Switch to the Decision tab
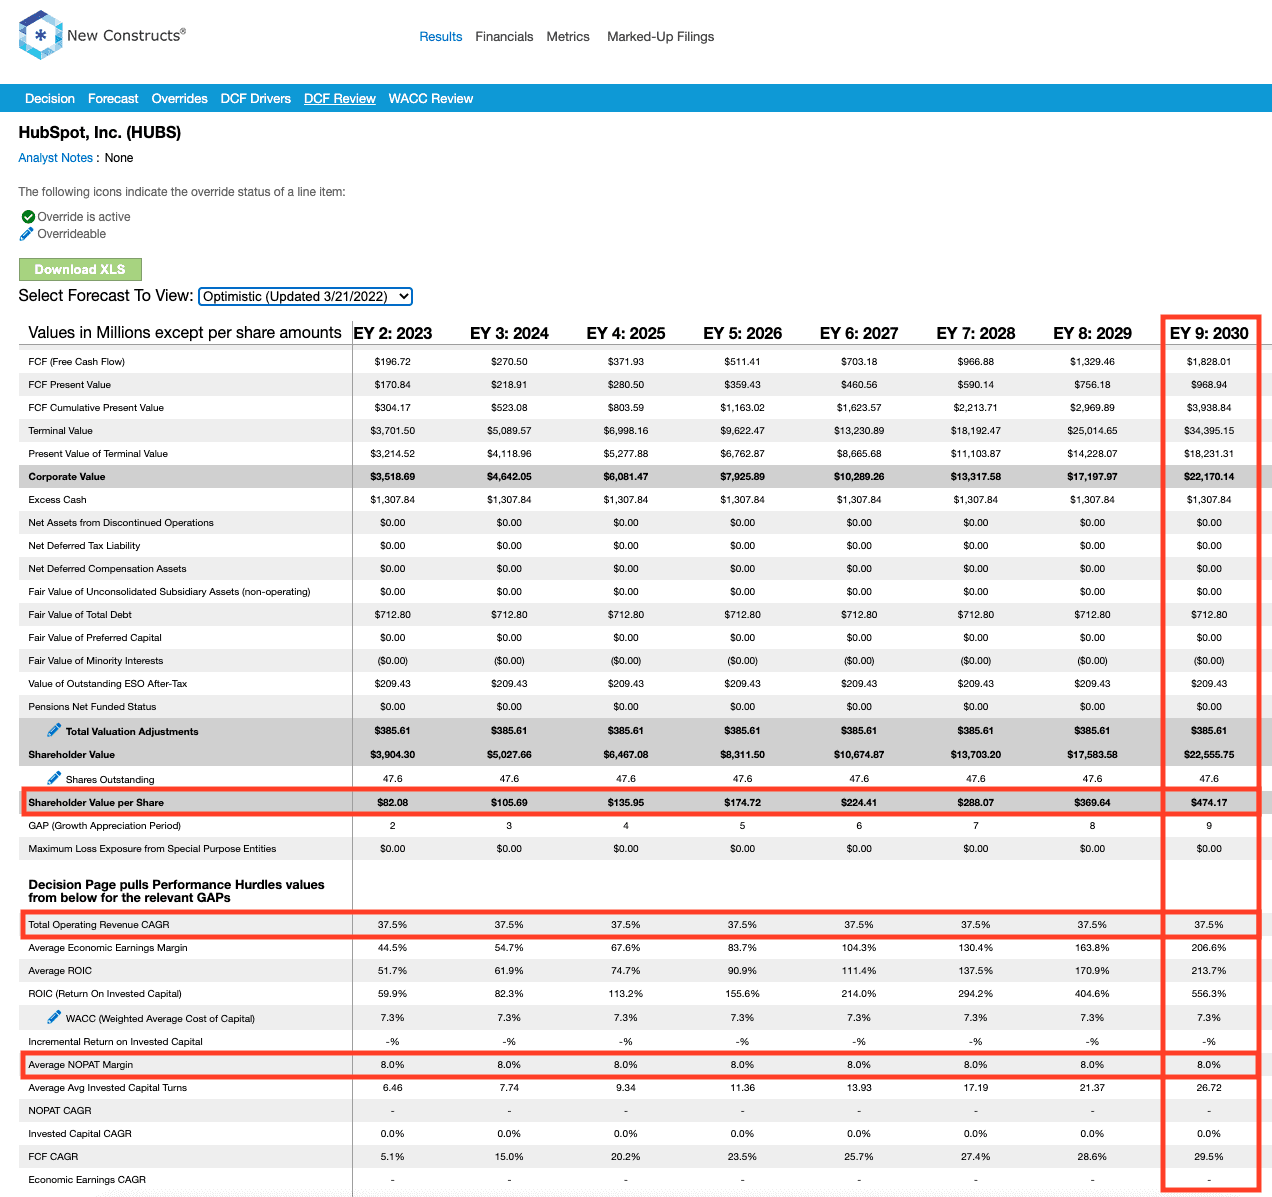Image resolution: width=1272 pixels, height=1197 pixels. click(x=50, y=99)
